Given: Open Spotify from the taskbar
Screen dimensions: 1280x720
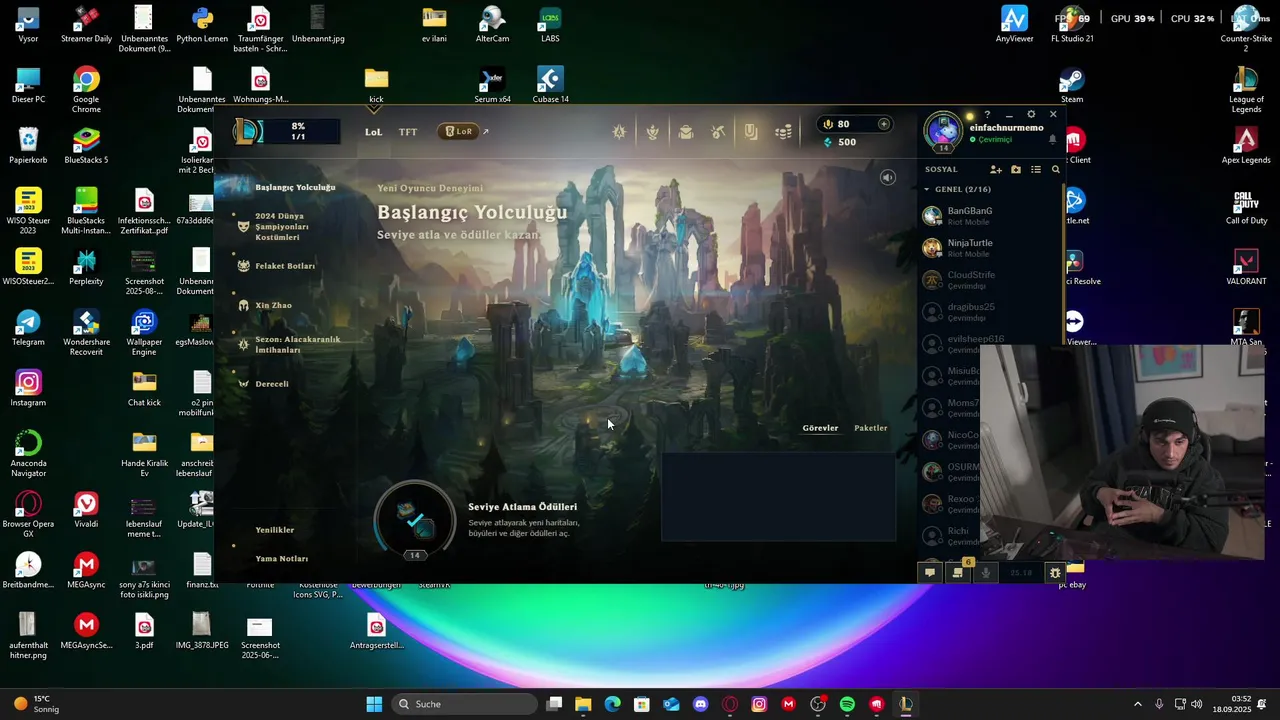Looking at the screenshot, I should 847,704.
